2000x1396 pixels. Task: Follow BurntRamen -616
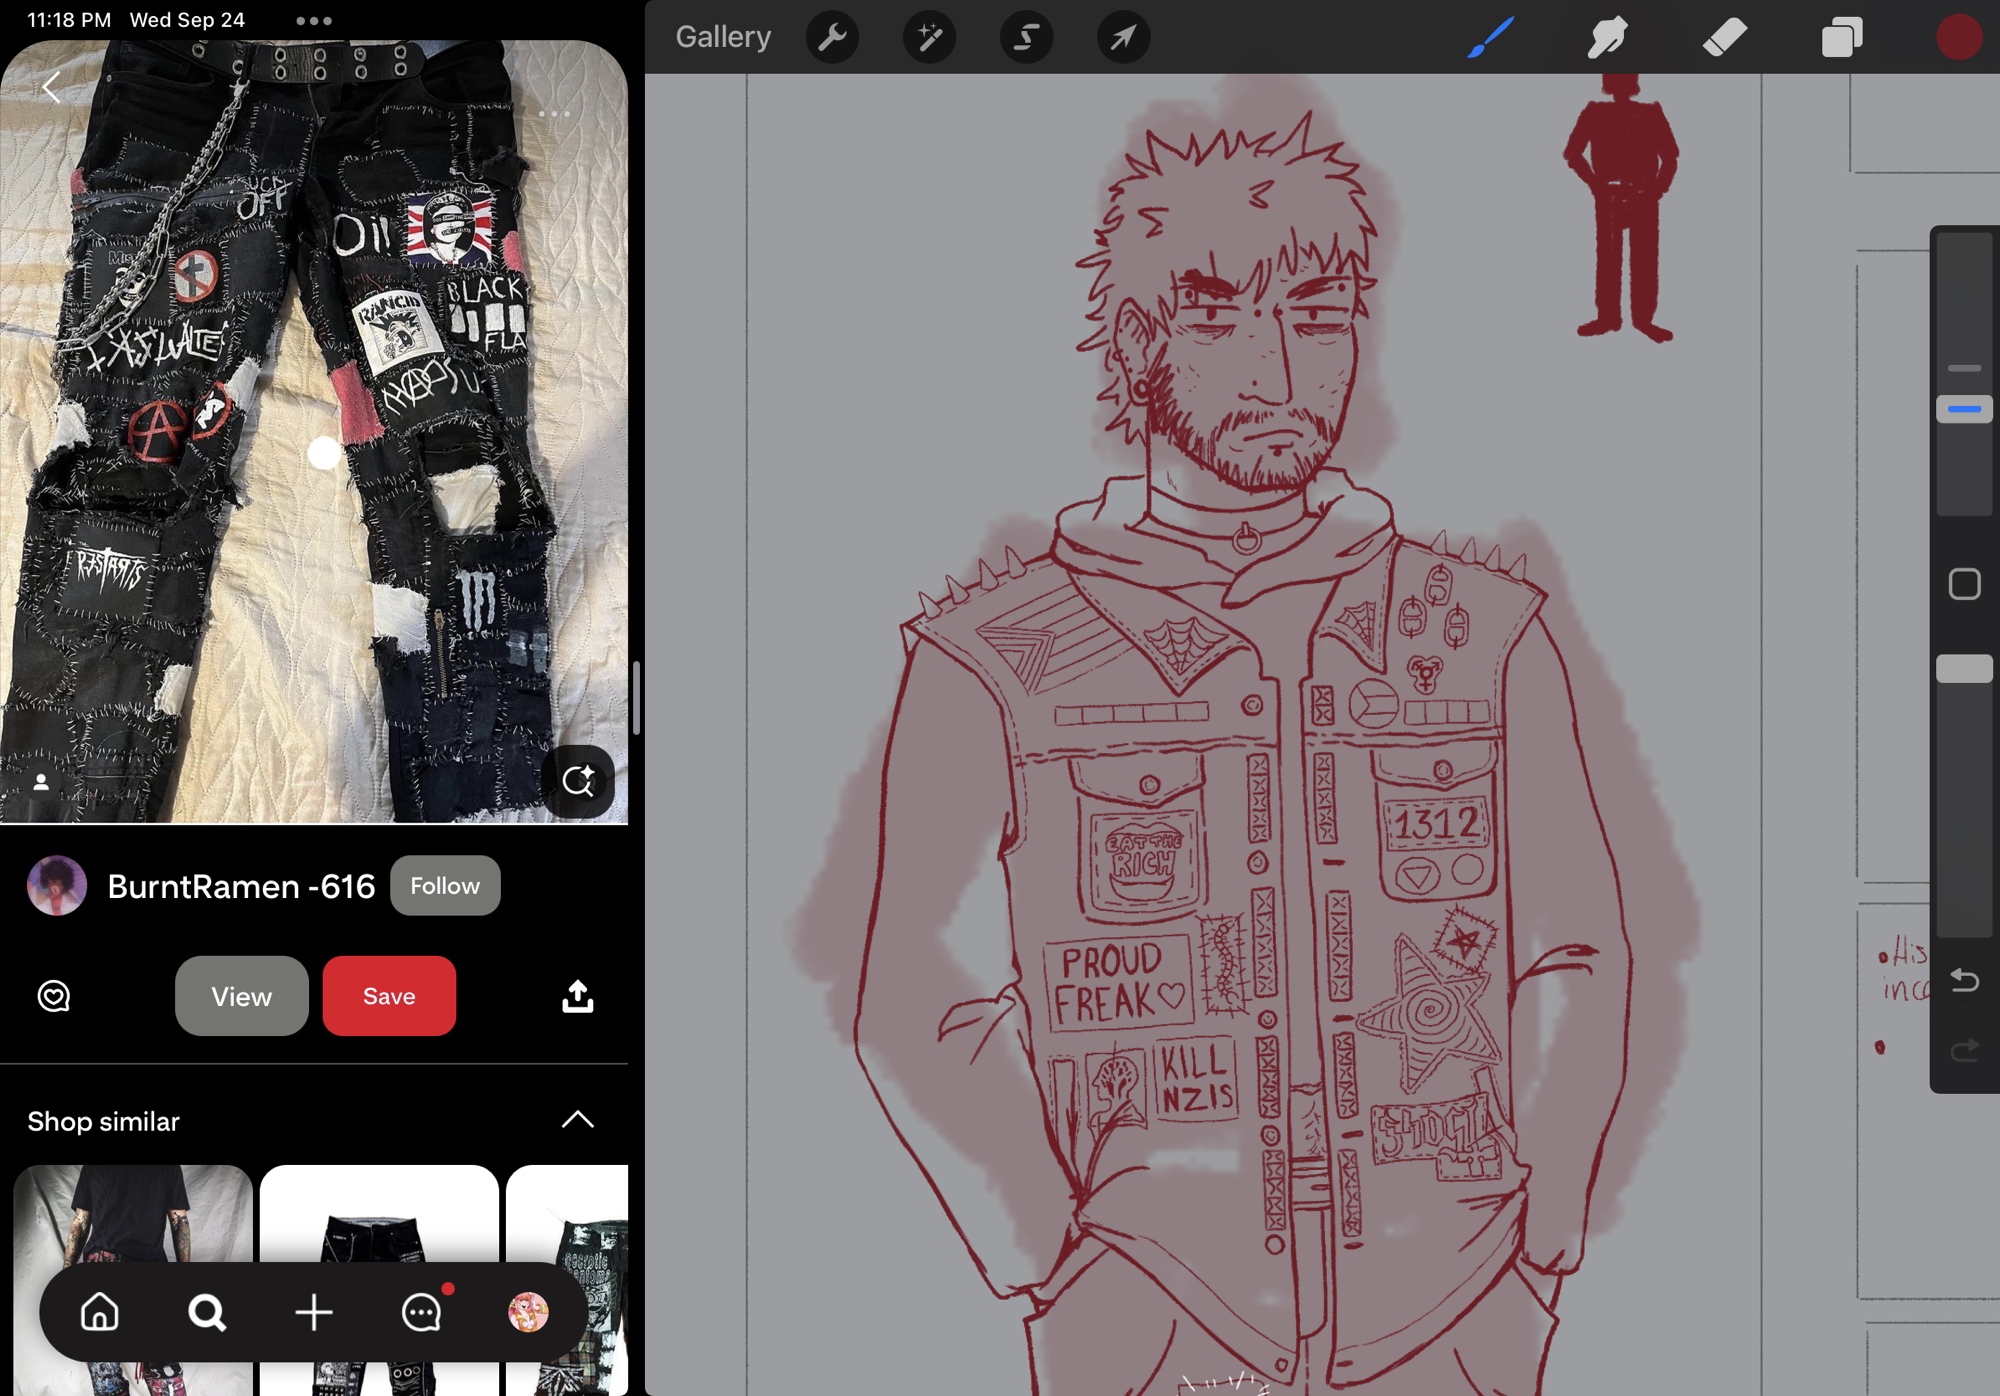(445, 886)
